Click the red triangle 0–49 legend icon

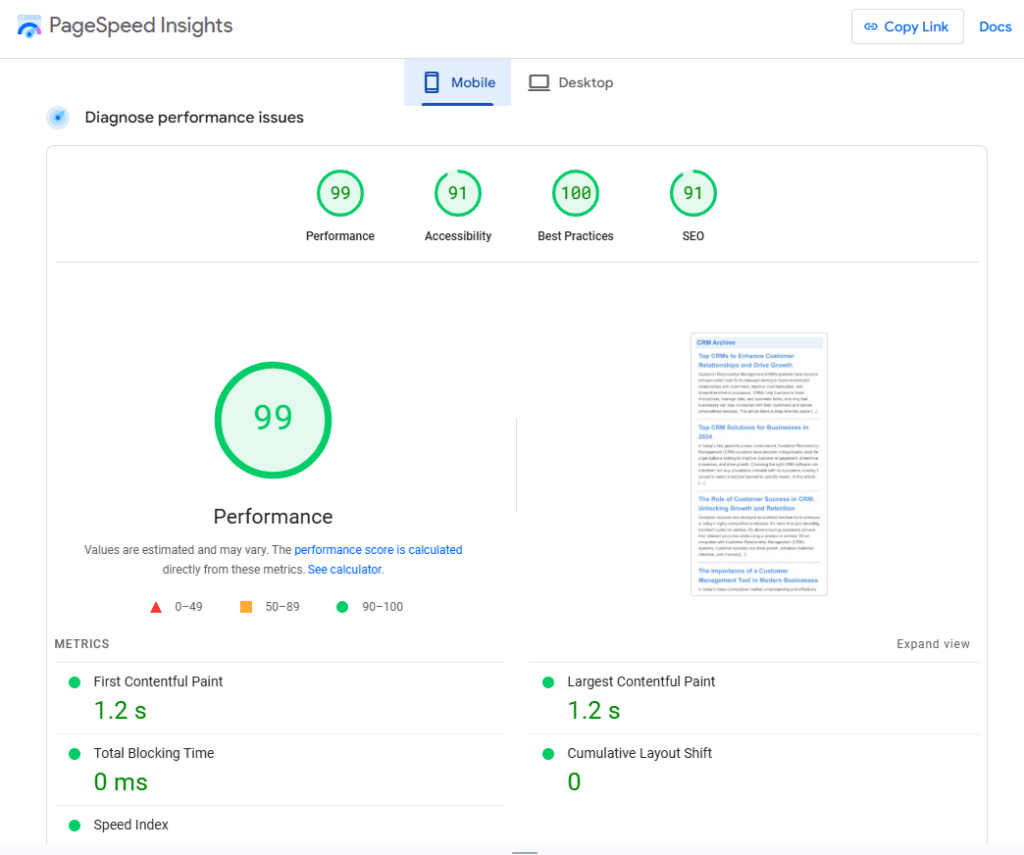tap(155, 607)
